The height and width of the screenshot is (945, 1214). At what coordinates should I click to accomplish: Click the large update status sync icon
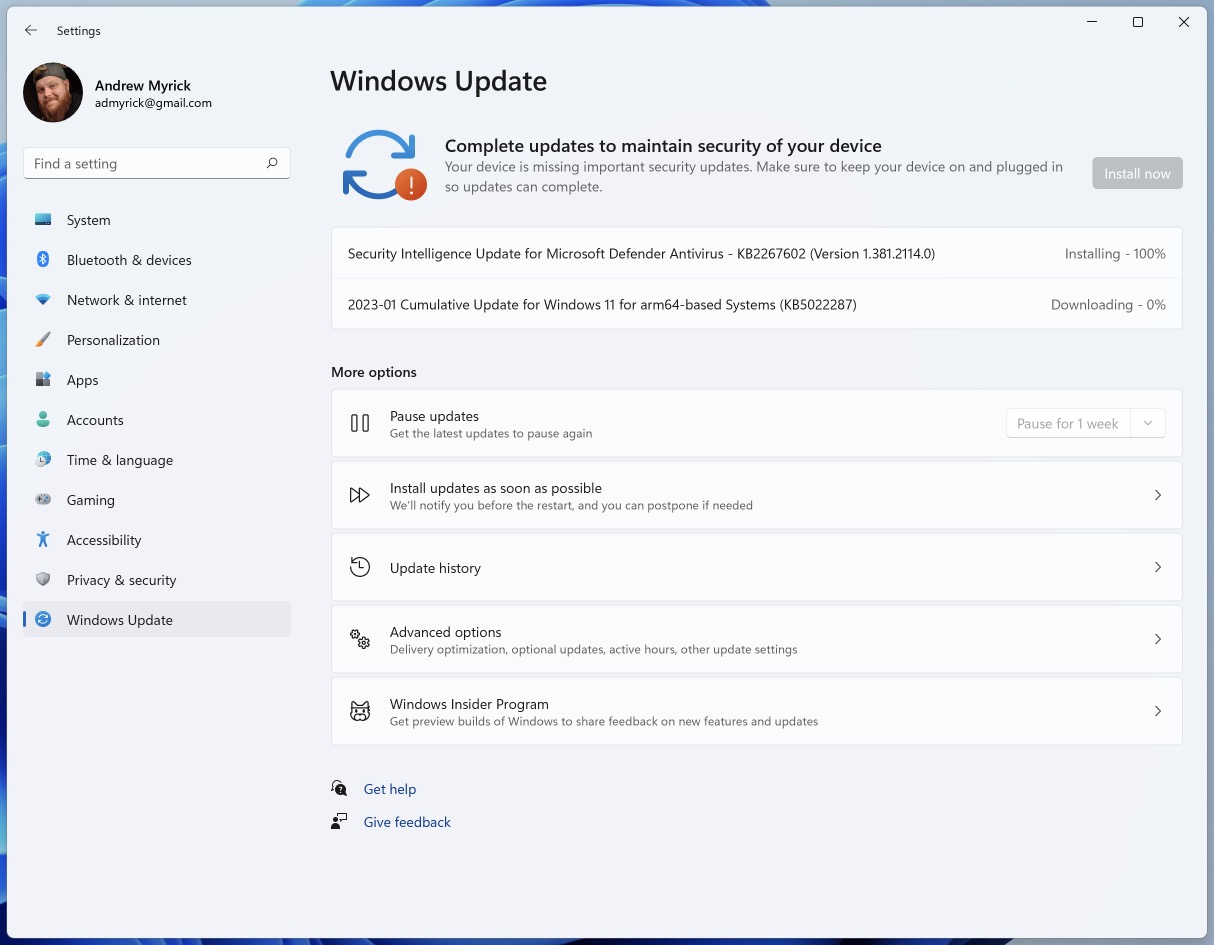pyautogui.click(x=384, y=164)
